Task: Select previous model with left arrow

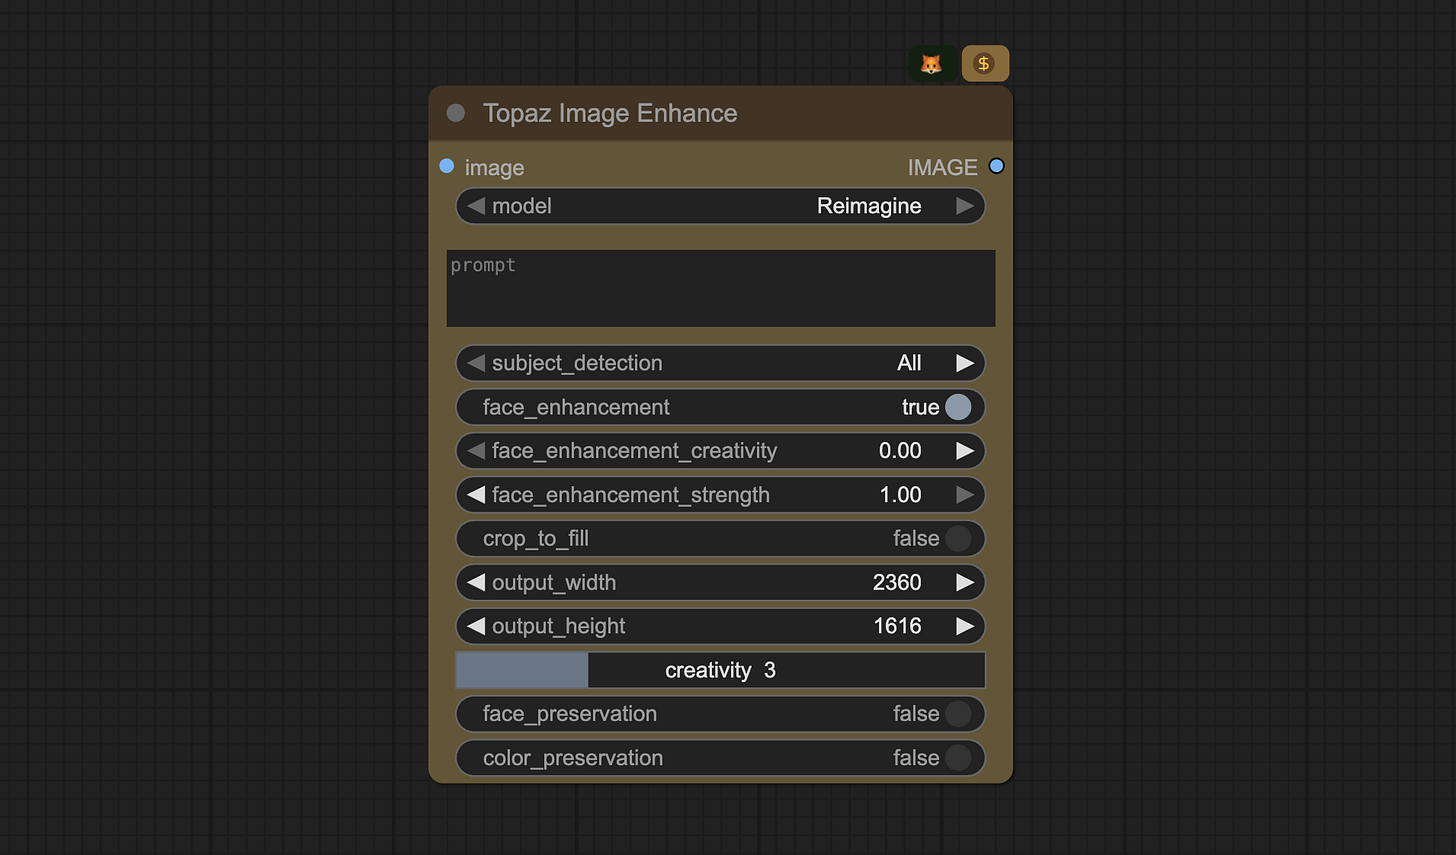Action: [x=476, y=206]
